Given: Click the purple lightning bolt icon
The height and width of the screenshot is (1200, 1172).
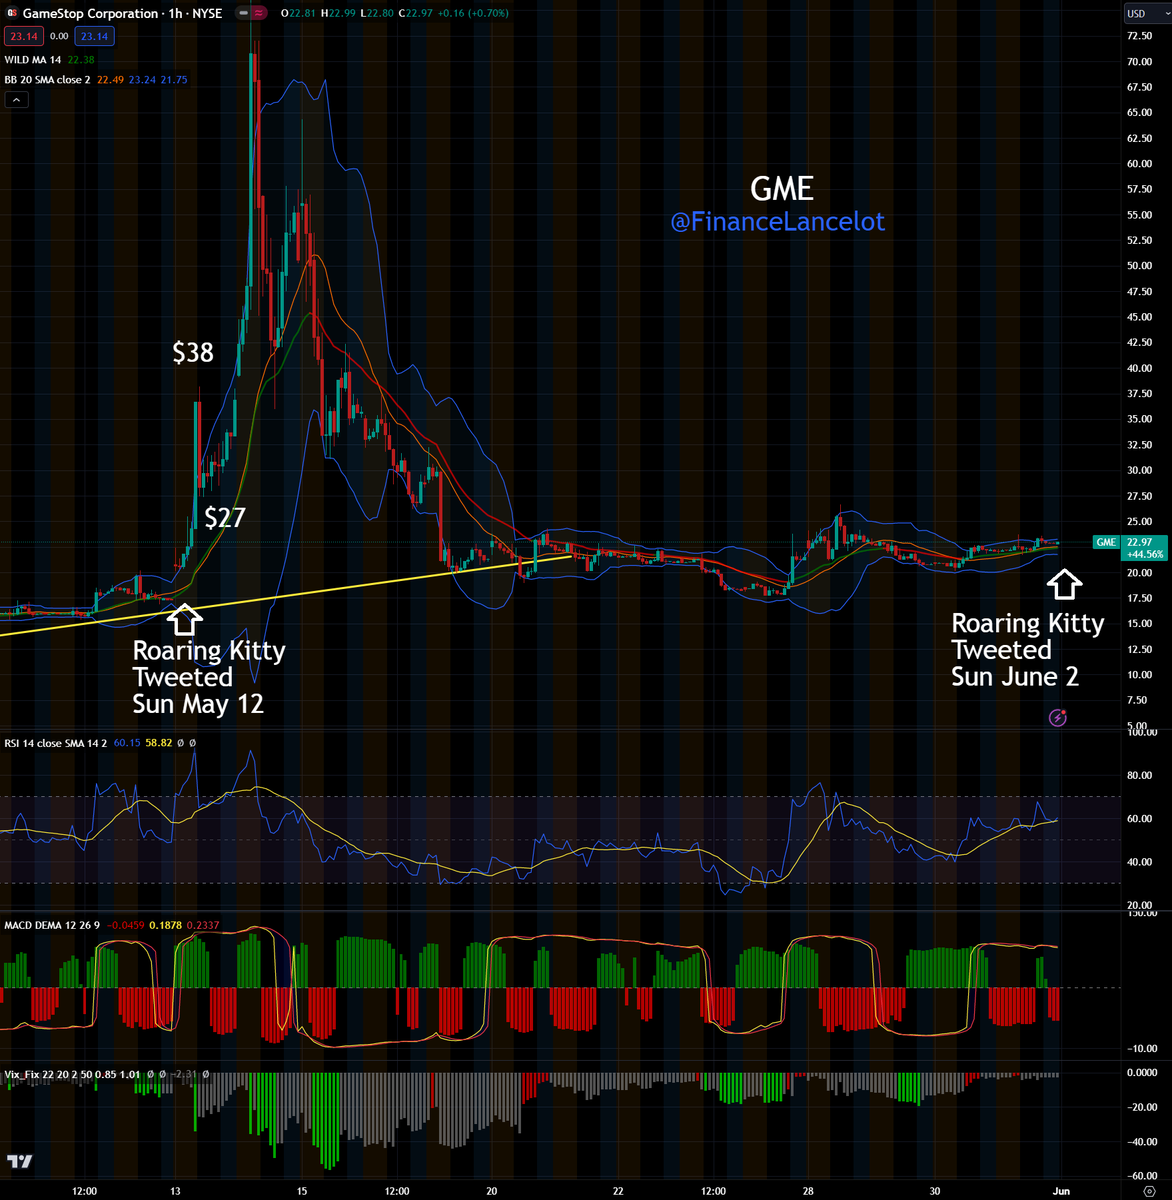Looking at the screenshot, I should coord(1058,717).
